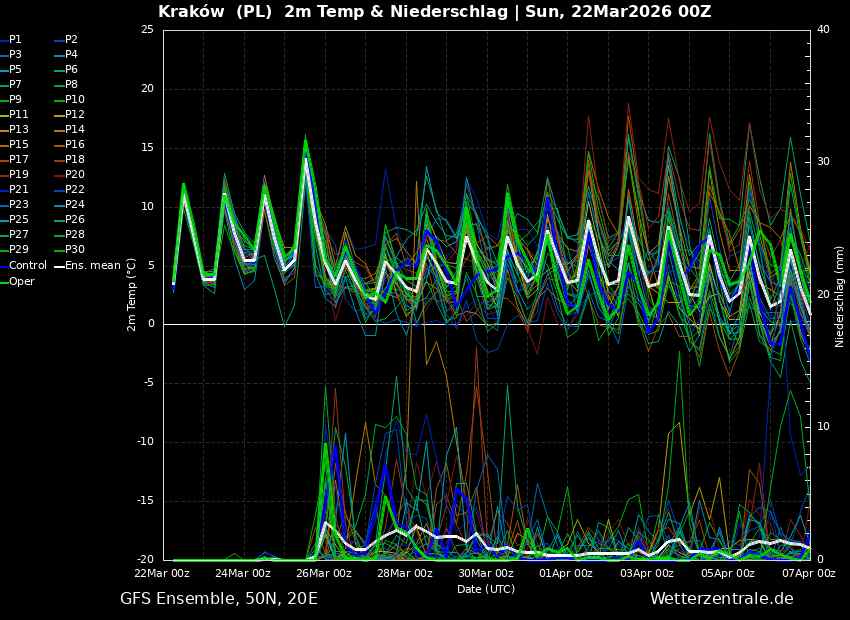Click the '2m Temp (°C)' axis title
Screen dimensions: 850x620
click(x=132, y=295)
